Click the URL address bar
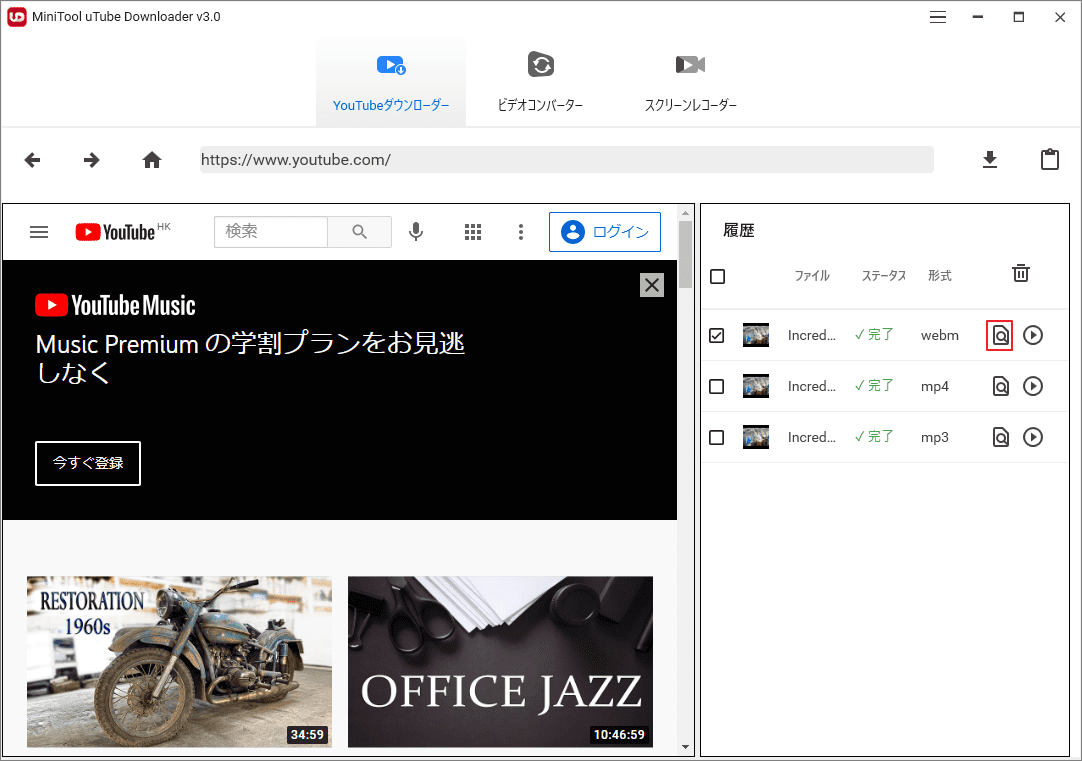 tap(567, 159)
